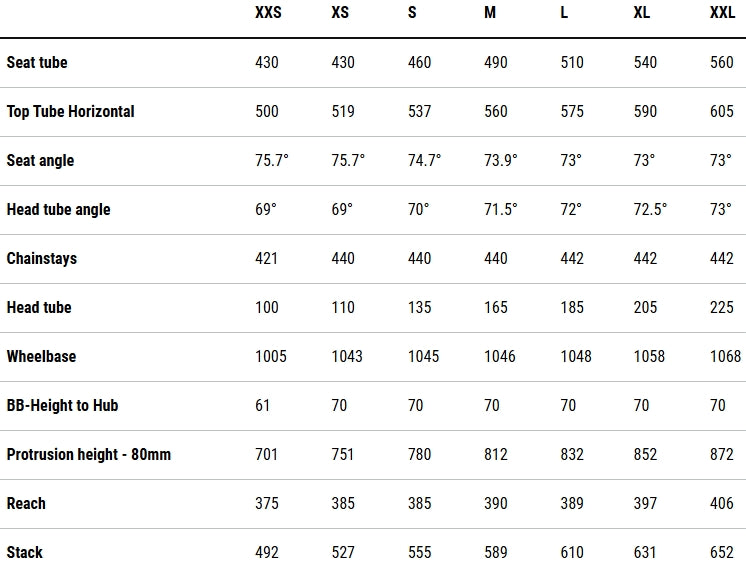This screenshot has height=567, width=746.
Task: Select the XL size column header
Action: pyautogui.click(x=642, y=12)
